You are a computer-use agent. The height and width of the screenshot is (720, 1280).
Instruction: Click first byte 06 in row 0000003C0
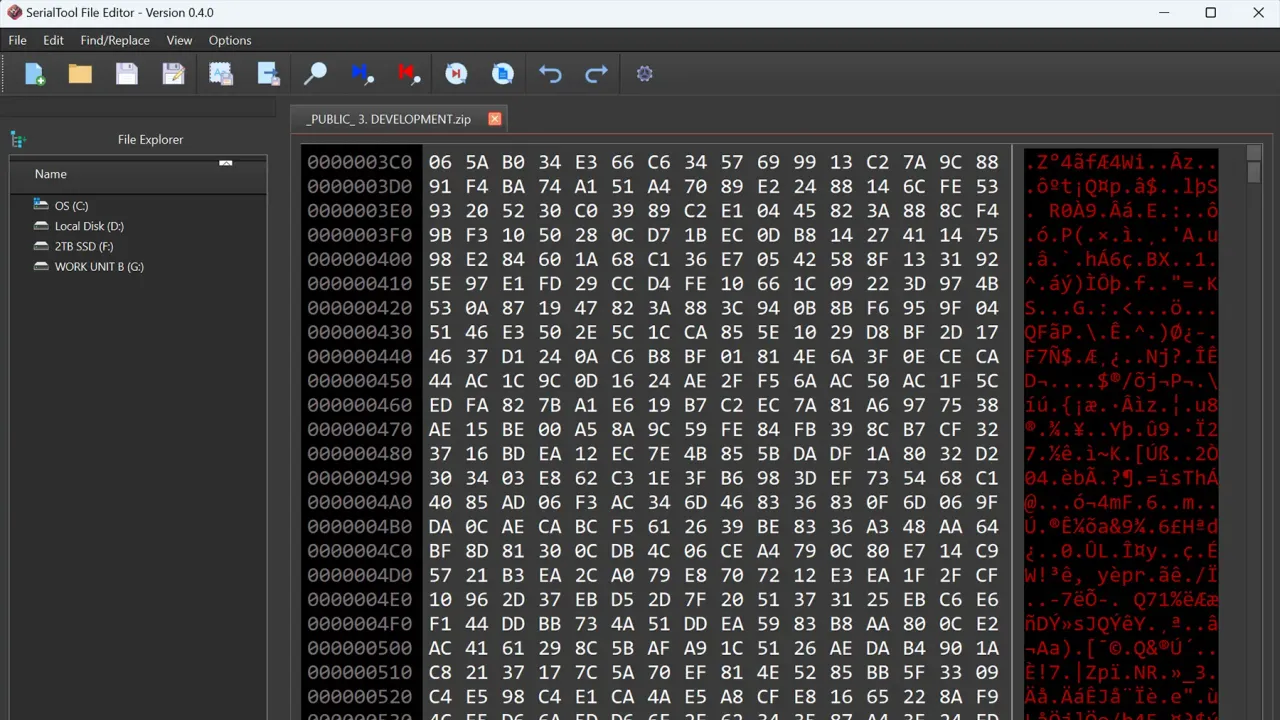coord(440,162)
